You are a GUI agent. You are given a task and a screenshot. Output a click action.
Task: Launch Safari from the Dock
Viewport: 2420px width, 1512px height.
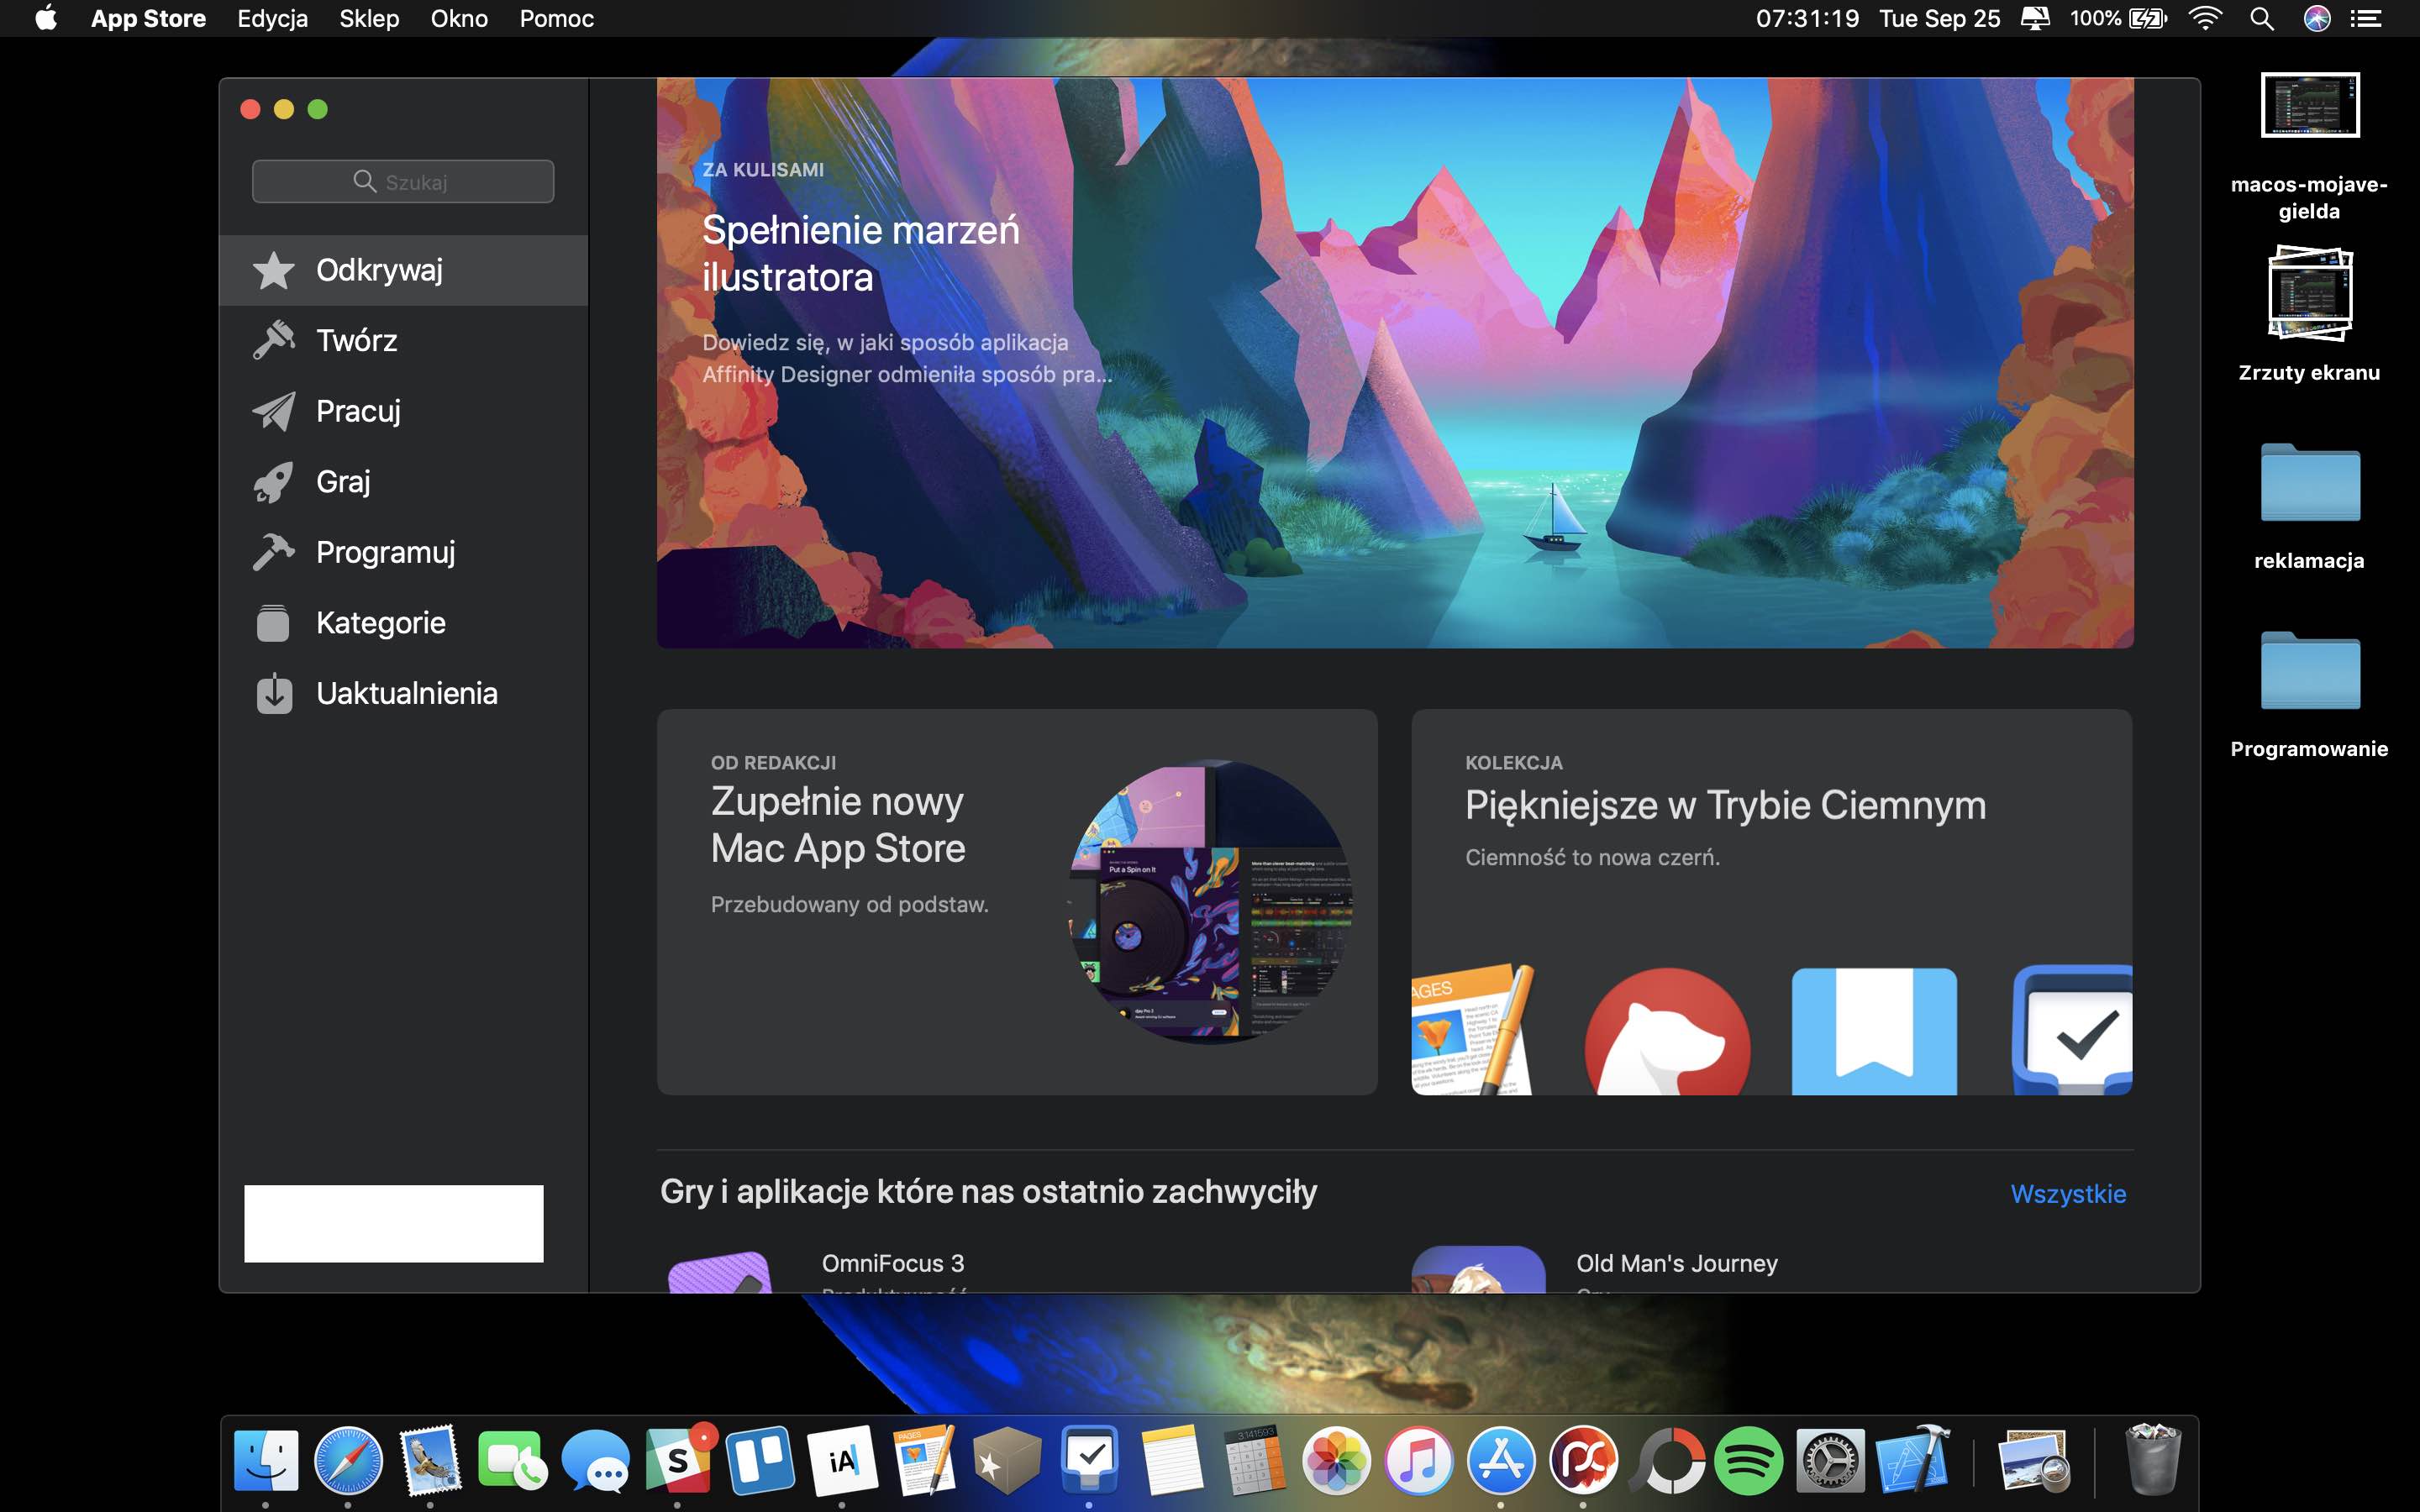click(x=348, y=1461)
